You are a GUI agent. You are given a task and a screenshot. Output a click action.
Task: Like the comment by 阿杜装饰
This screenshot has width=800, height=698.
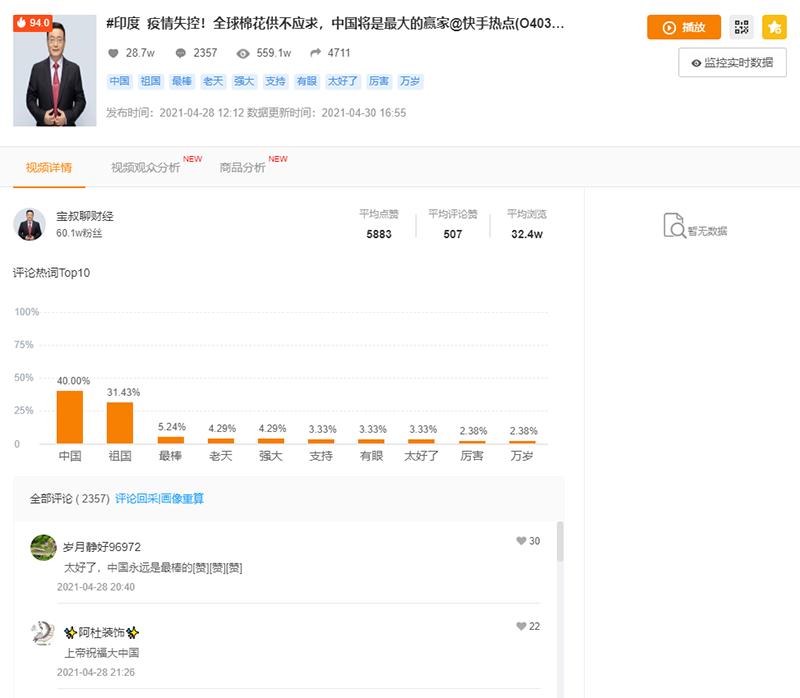tap(521, 626)
